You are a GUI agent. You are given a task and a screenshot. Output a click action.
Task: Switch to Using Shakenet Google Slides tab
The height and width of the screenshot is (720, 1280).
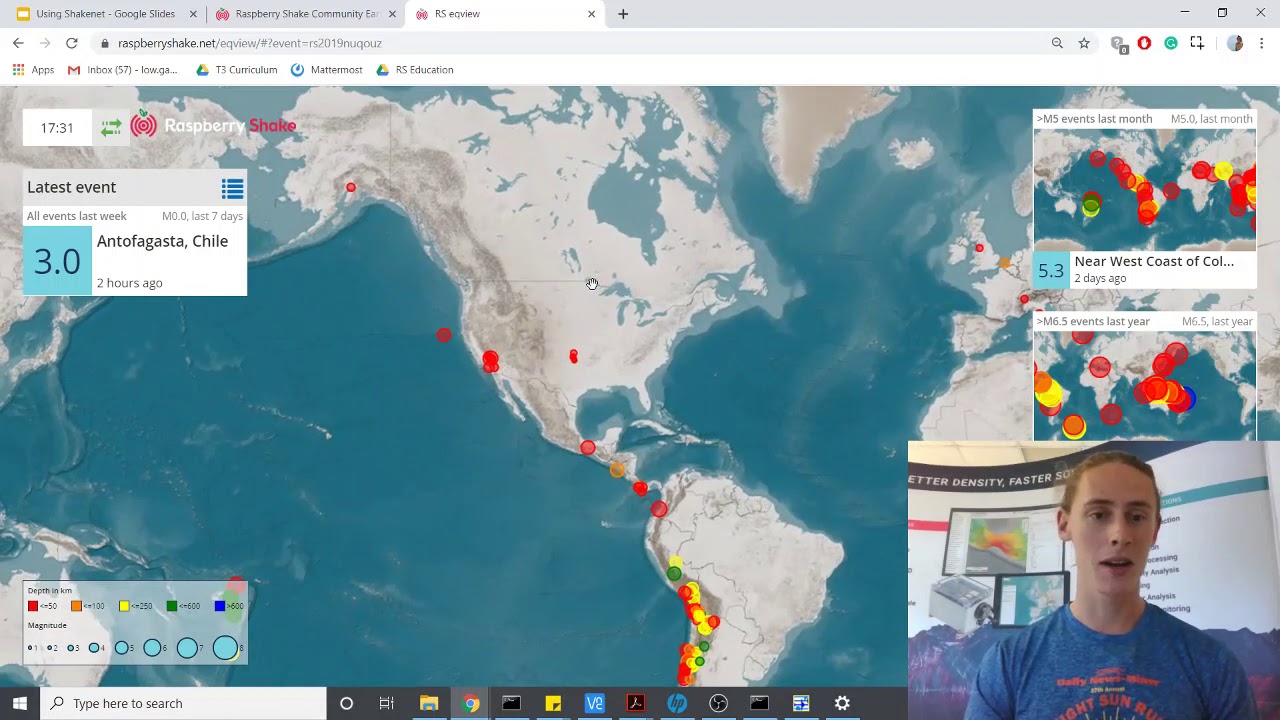(104, 14)
